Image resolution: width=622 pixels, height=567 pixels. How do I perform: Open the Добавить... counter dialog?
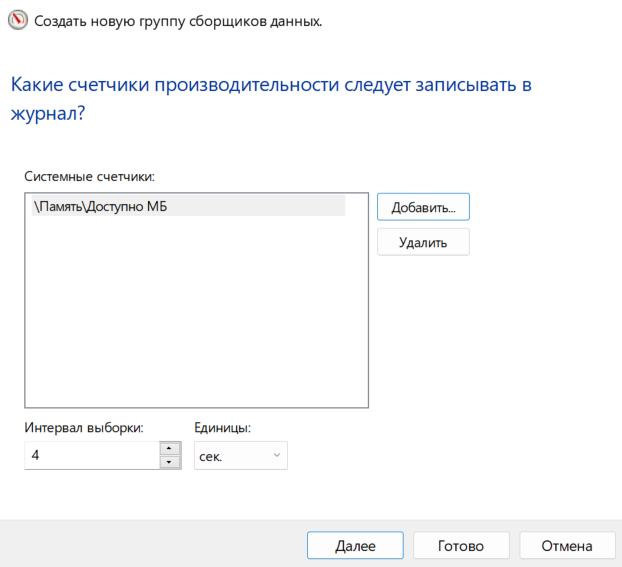pos(423,207)
